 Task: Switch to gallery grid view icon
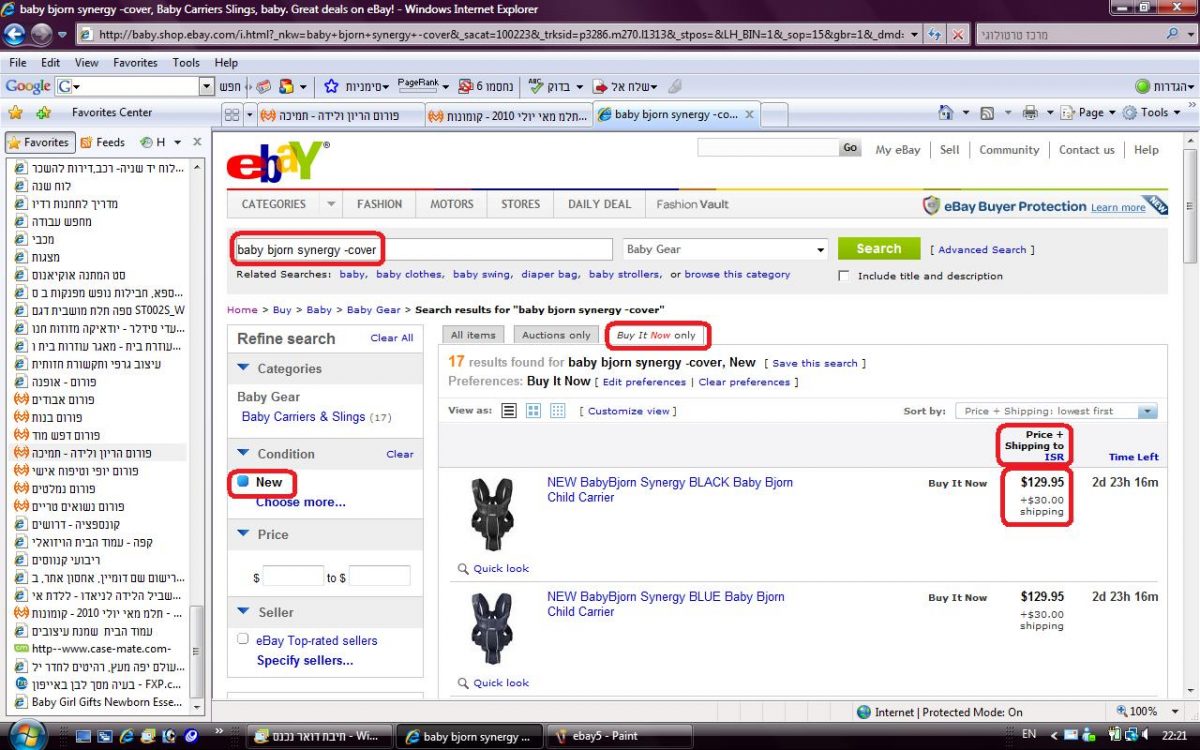(x=533, y=411)
